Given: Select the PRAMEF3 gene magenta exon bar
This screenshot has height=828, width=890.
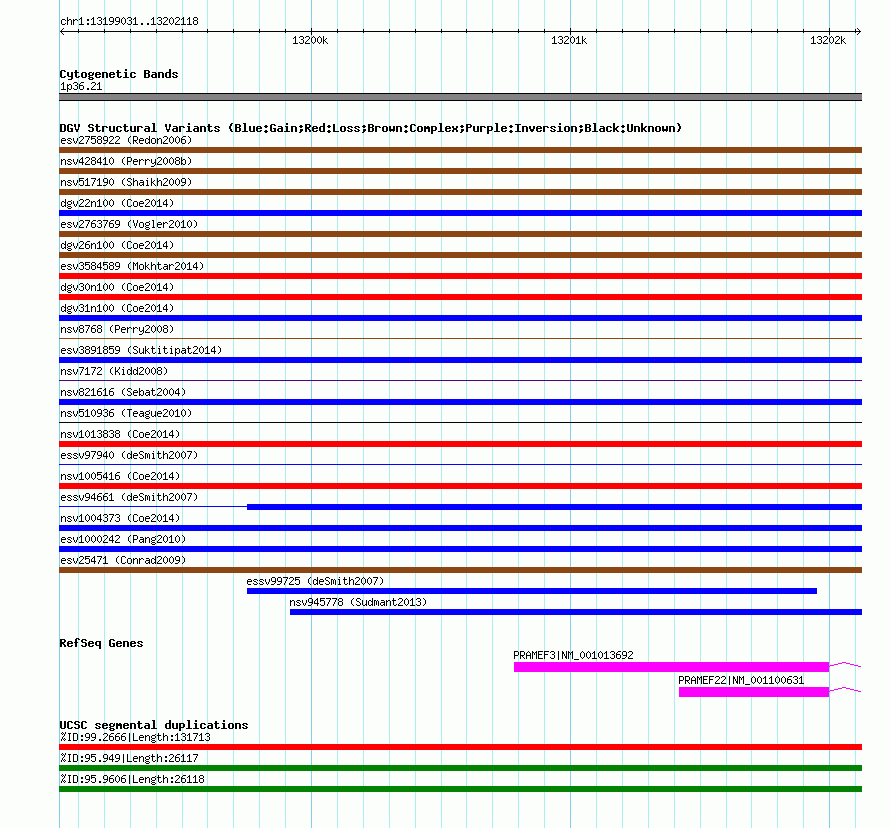Looking at the screenshot, I should tap(671, 667).
